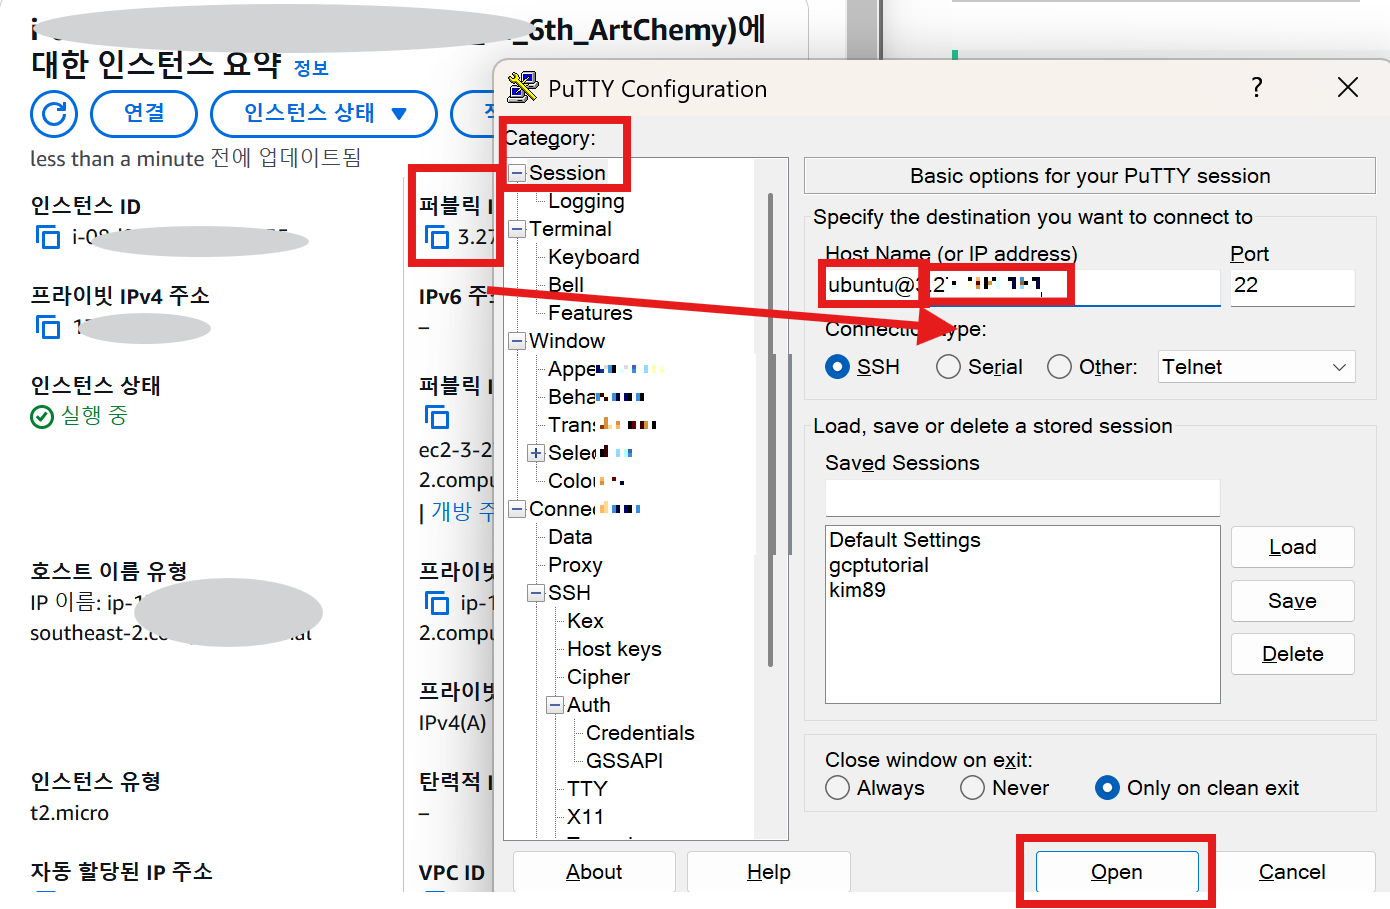Select Features in the category tree
Image resolution: width=1390 pixels, height=909 pixels.
[x=590, y=313]
